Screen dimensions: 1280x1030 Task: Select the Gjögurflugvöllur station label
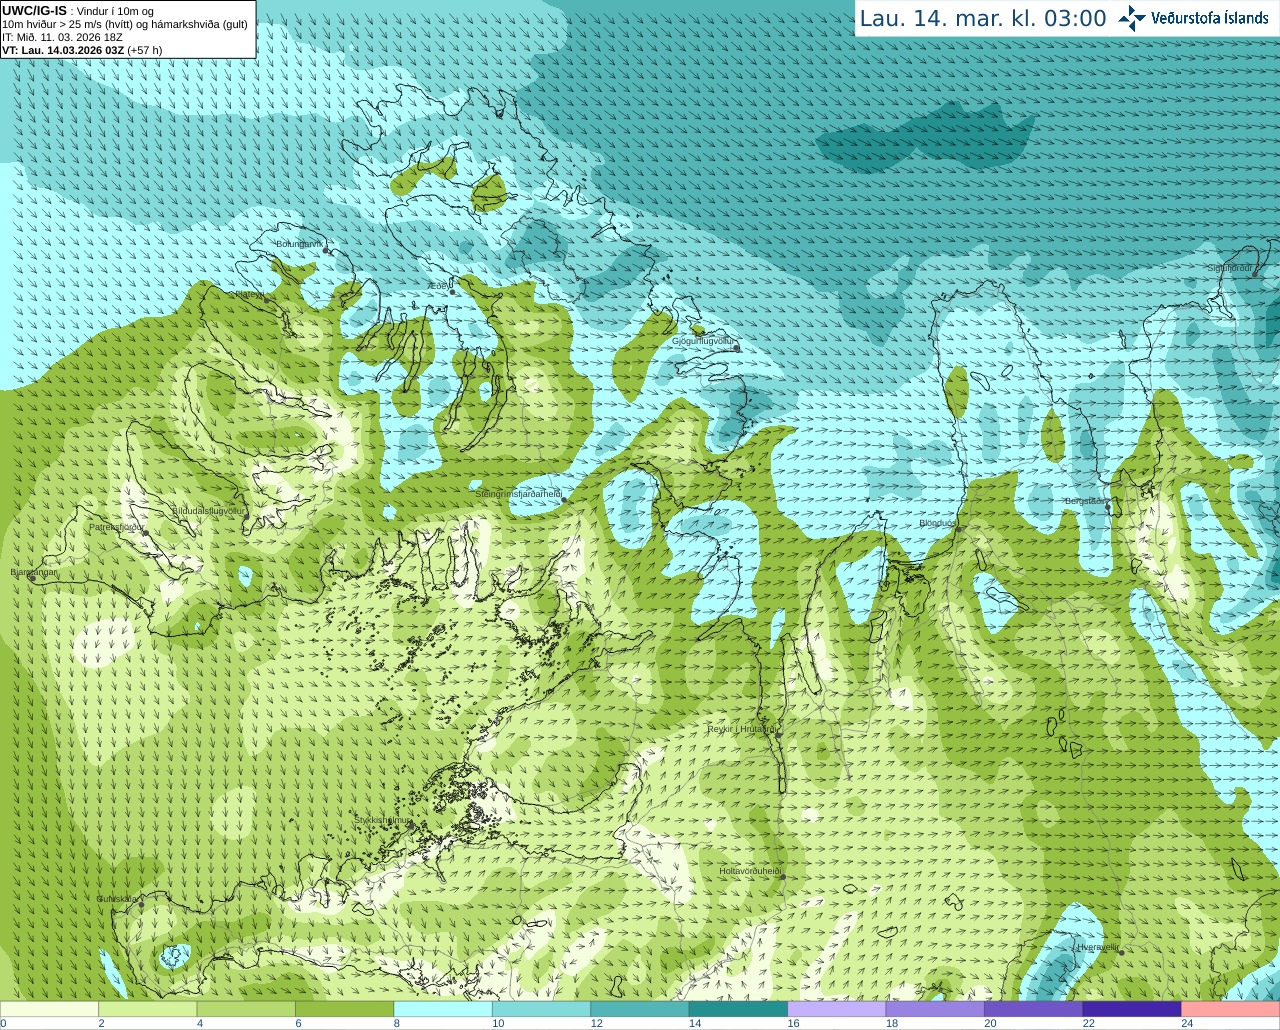click(702, 341)
